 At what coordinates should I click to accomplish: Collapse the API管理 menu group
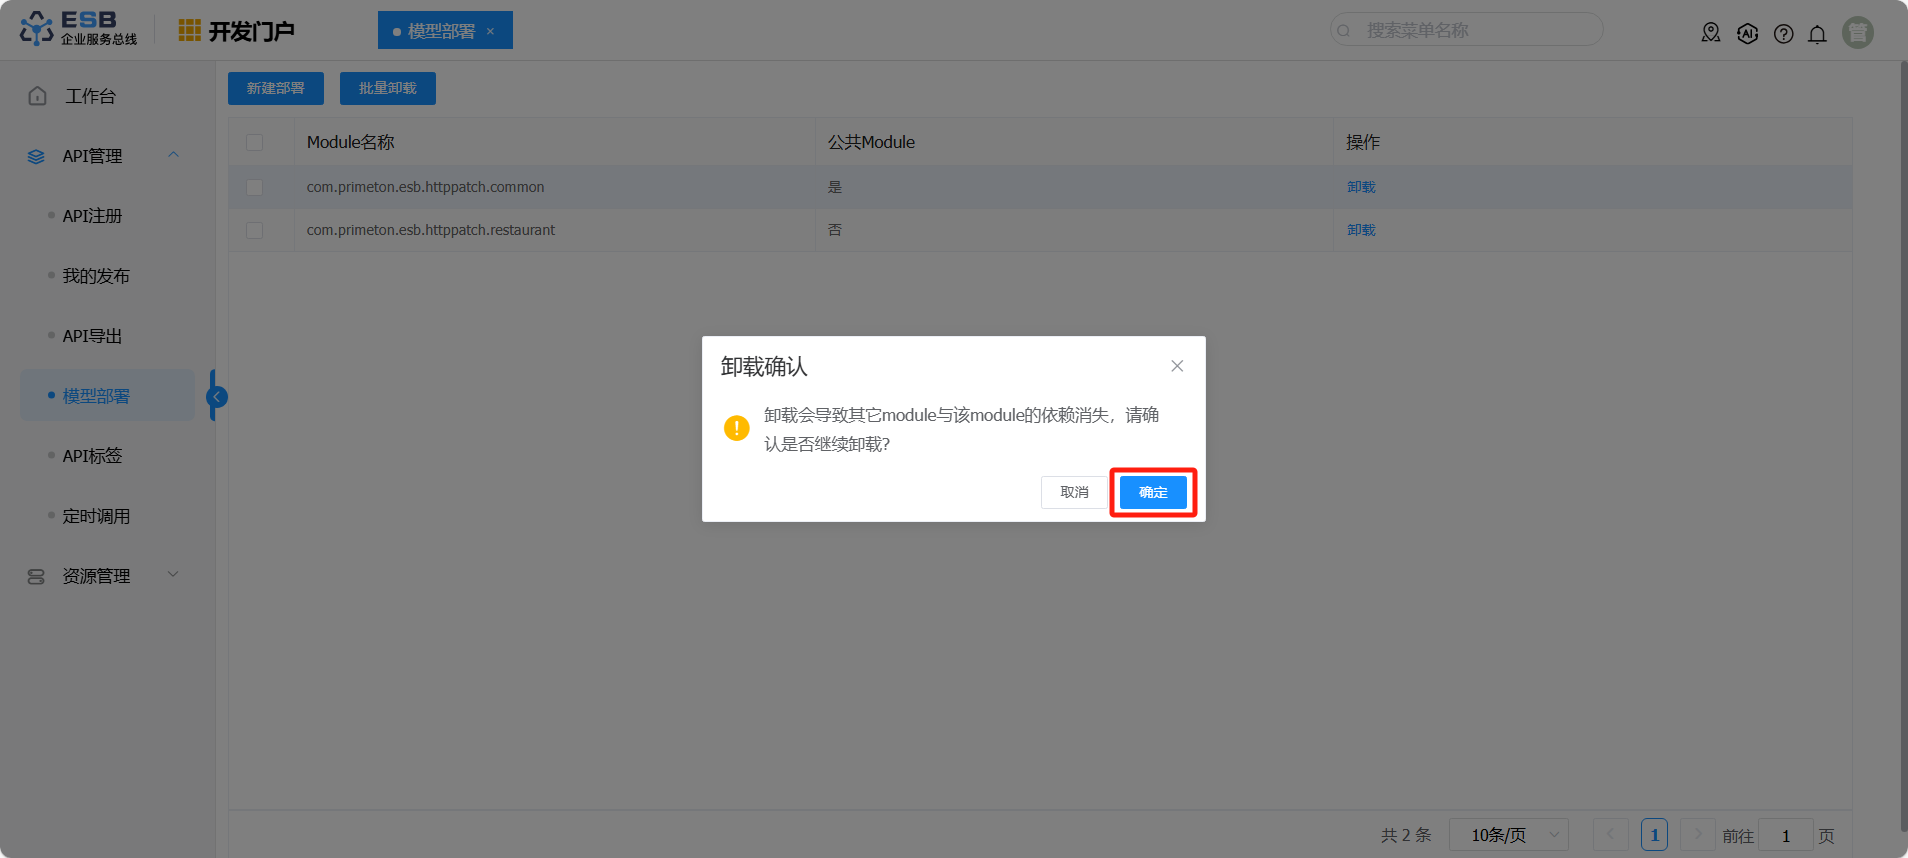174,155
